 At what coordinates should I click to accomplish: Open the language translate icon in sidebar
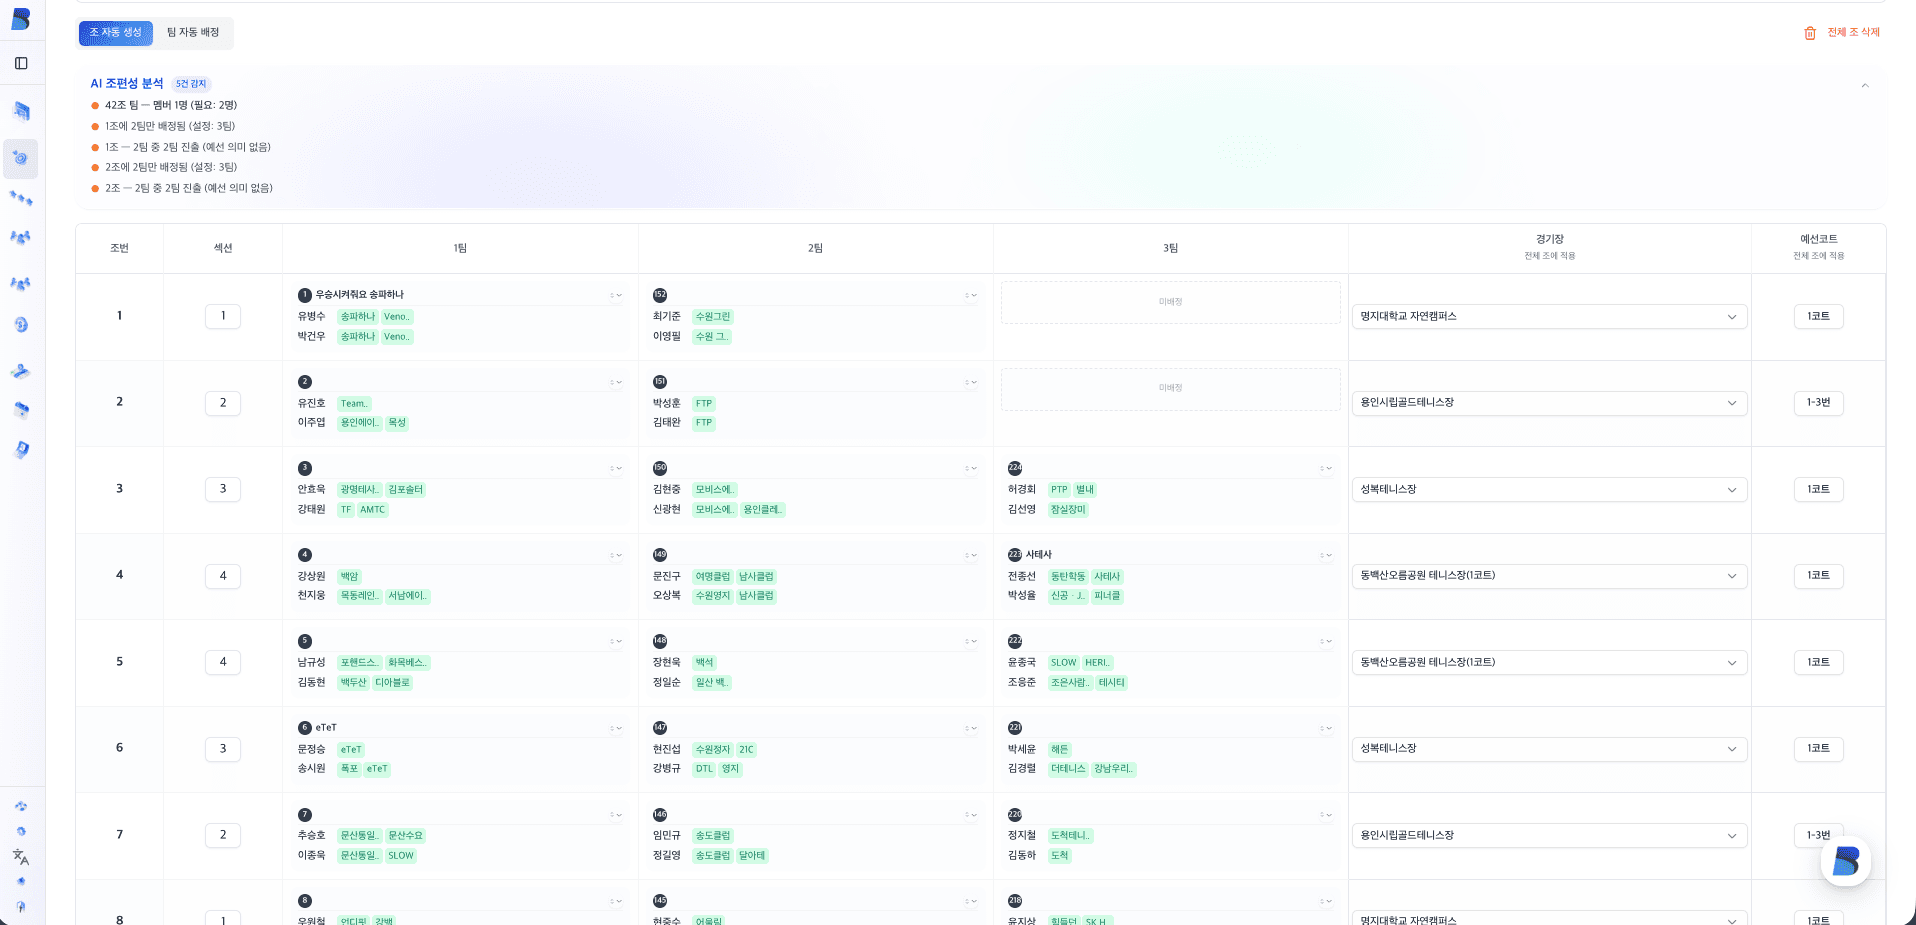(21, 857)
